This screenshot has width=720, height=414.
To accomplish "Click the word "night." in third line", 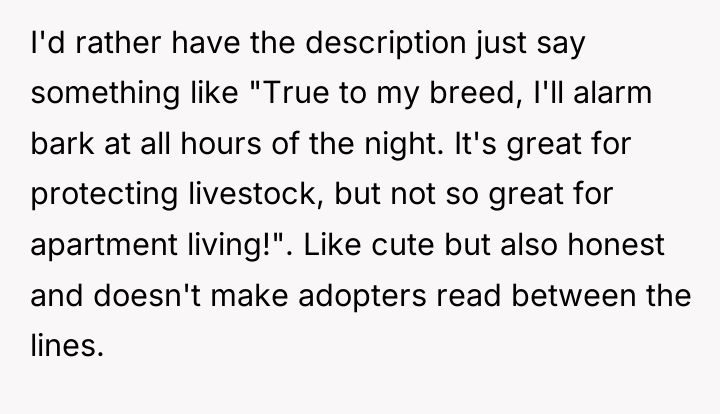I will point(404,145).
